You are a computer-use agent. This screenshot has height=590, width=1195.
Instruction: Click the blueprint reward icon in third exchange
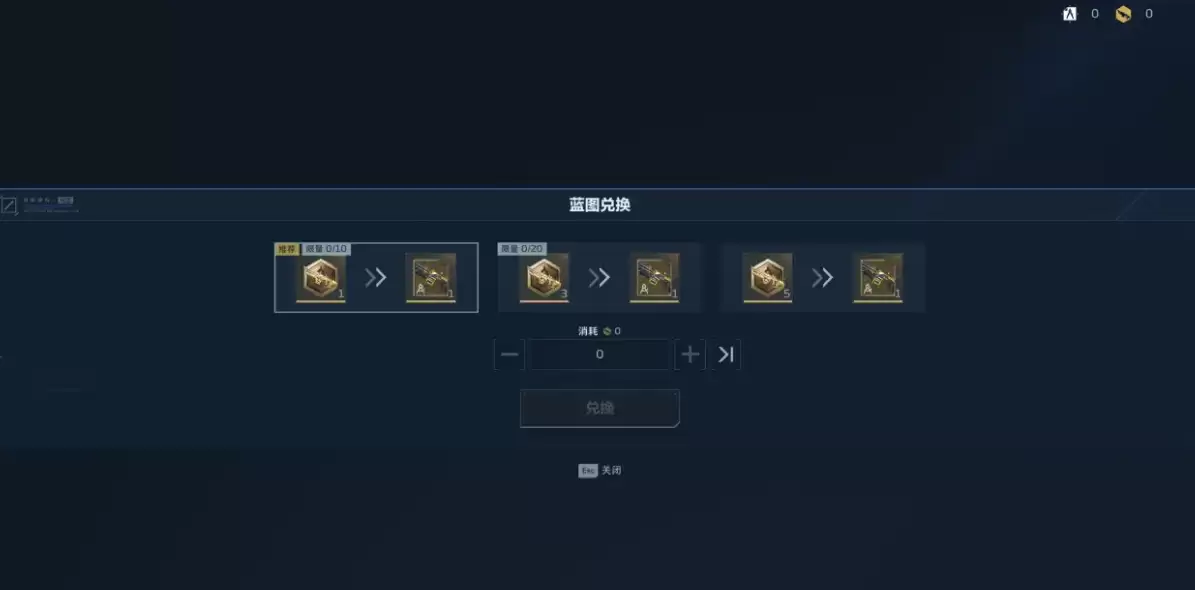point(878,277)
